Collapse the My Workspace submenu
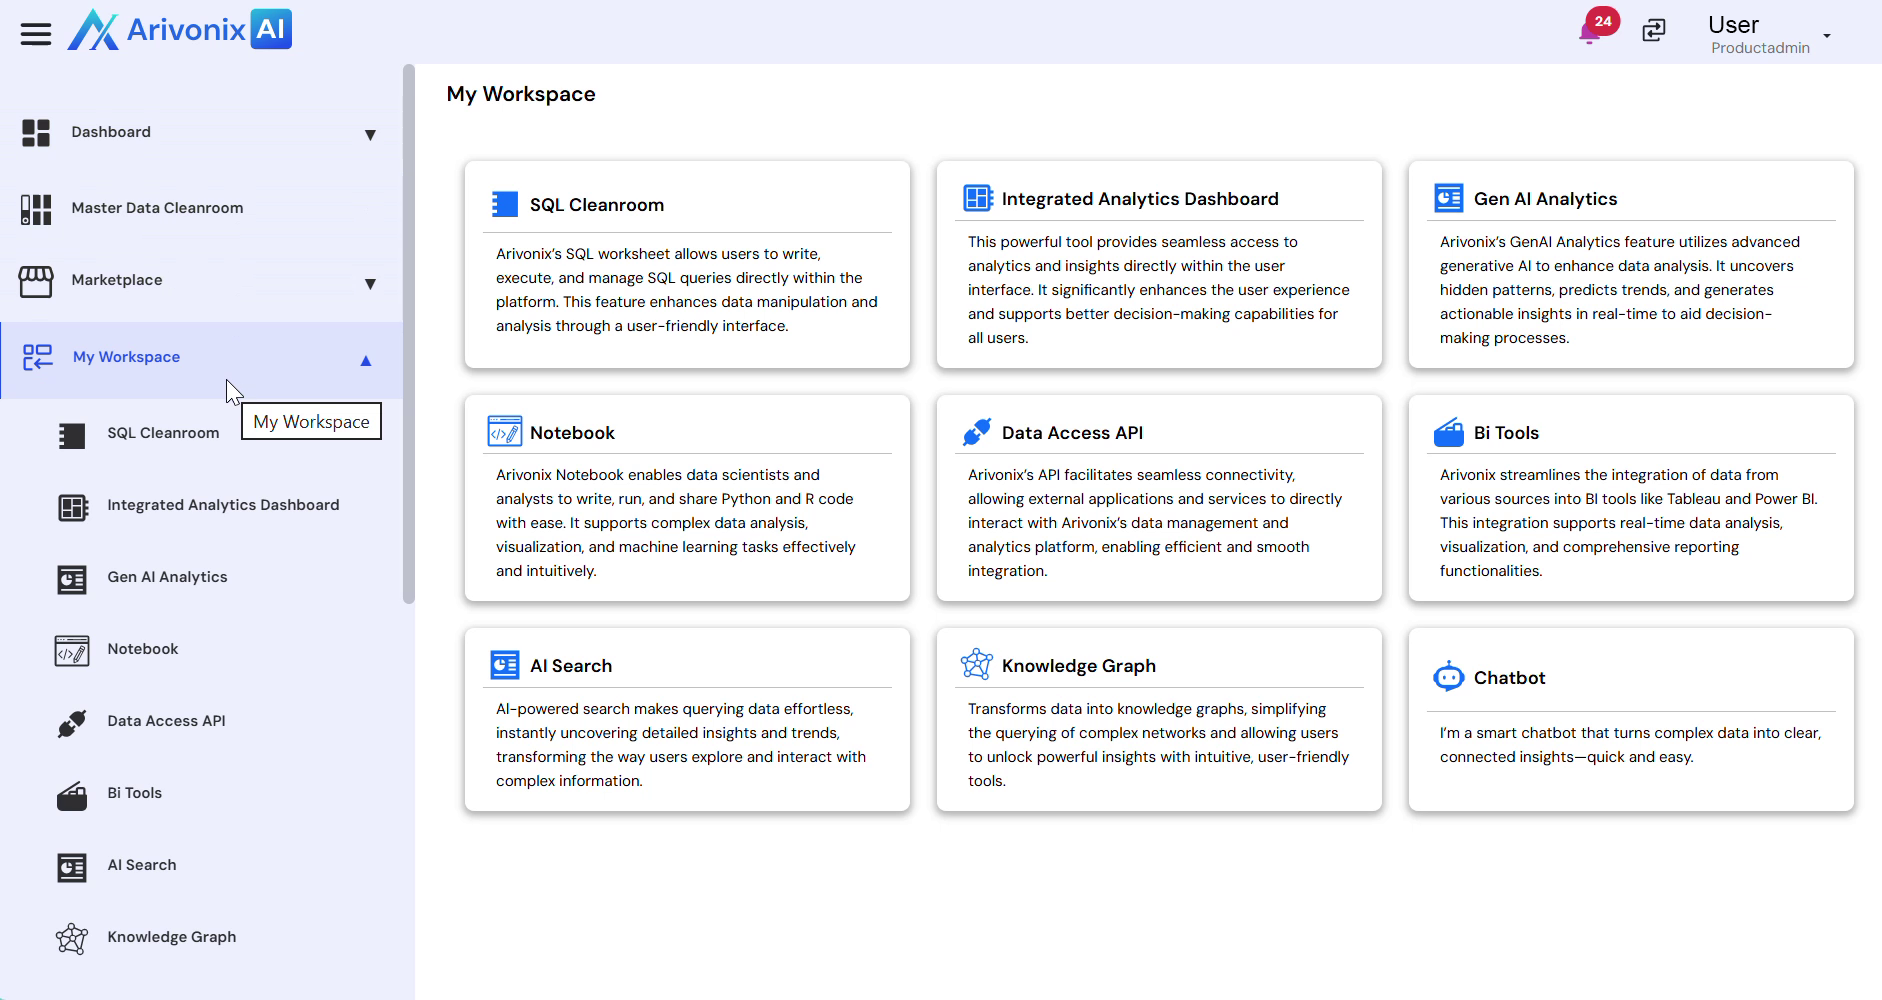The height and width of the screenshot is (1000, 1882). click(366, 361)
